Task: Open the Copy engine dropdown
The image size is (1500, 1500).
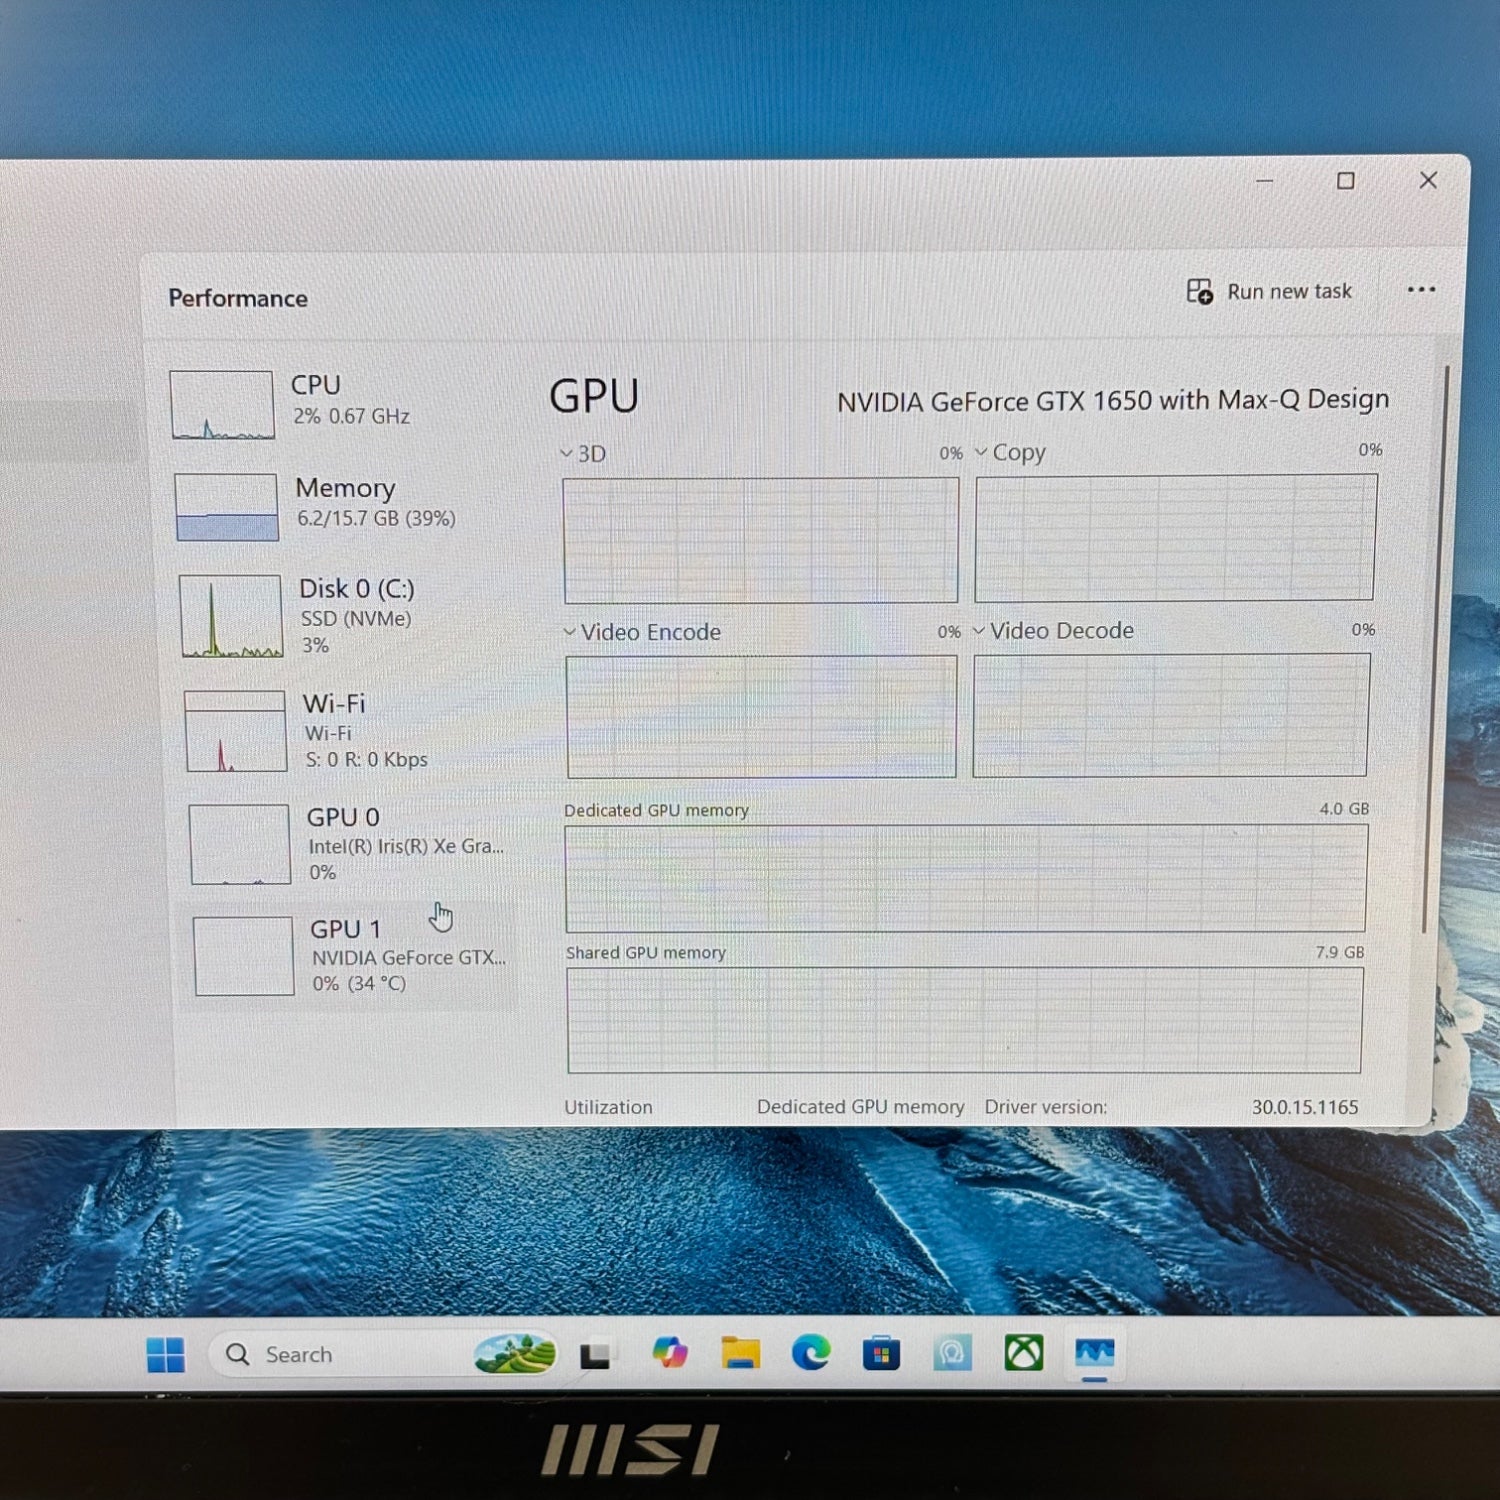Action: [x=1010, y=452]
